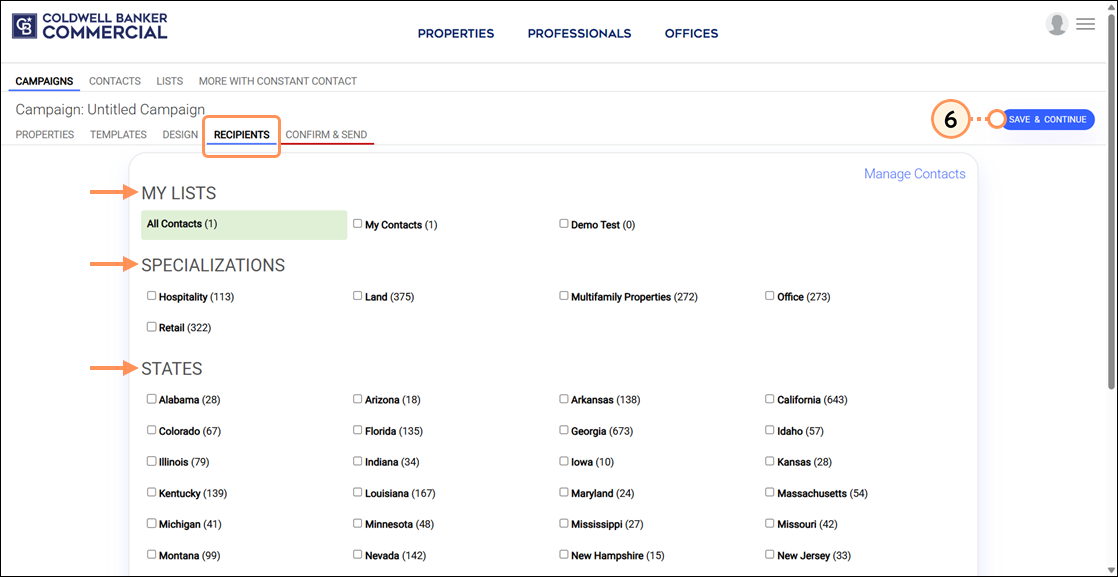Check the My Contacts list checkbox
Viewport: 1118px width, 577px height.
[357, 224]
